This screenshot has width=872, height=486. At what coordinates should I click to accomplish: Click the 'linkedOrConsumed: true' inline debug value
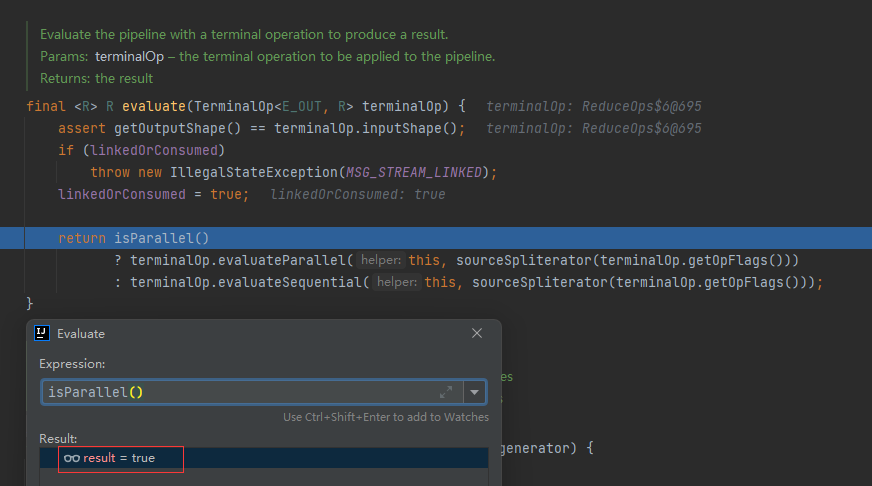pos(357,194)
